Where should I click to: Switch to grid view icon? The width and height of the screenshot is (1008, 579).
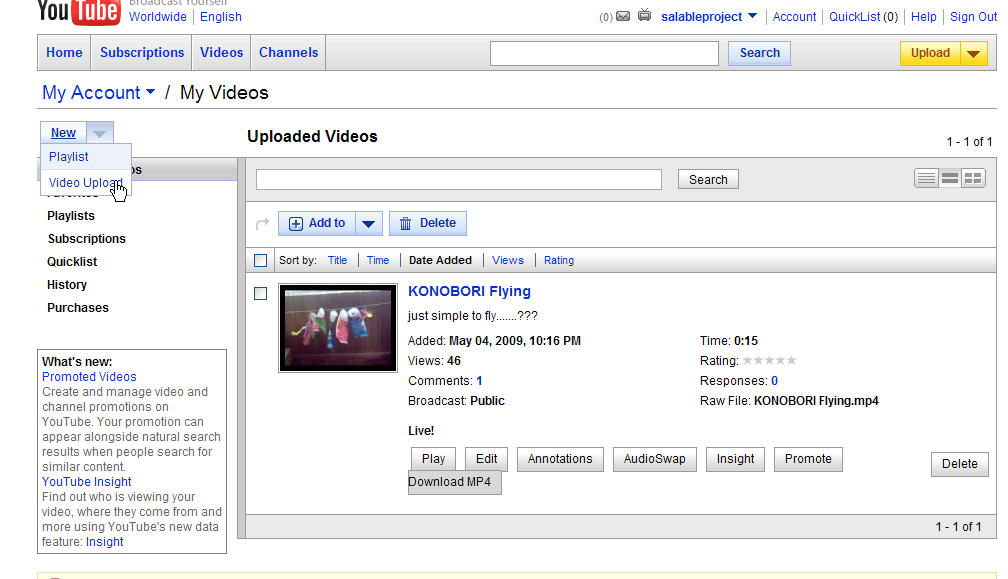(973, 178)
